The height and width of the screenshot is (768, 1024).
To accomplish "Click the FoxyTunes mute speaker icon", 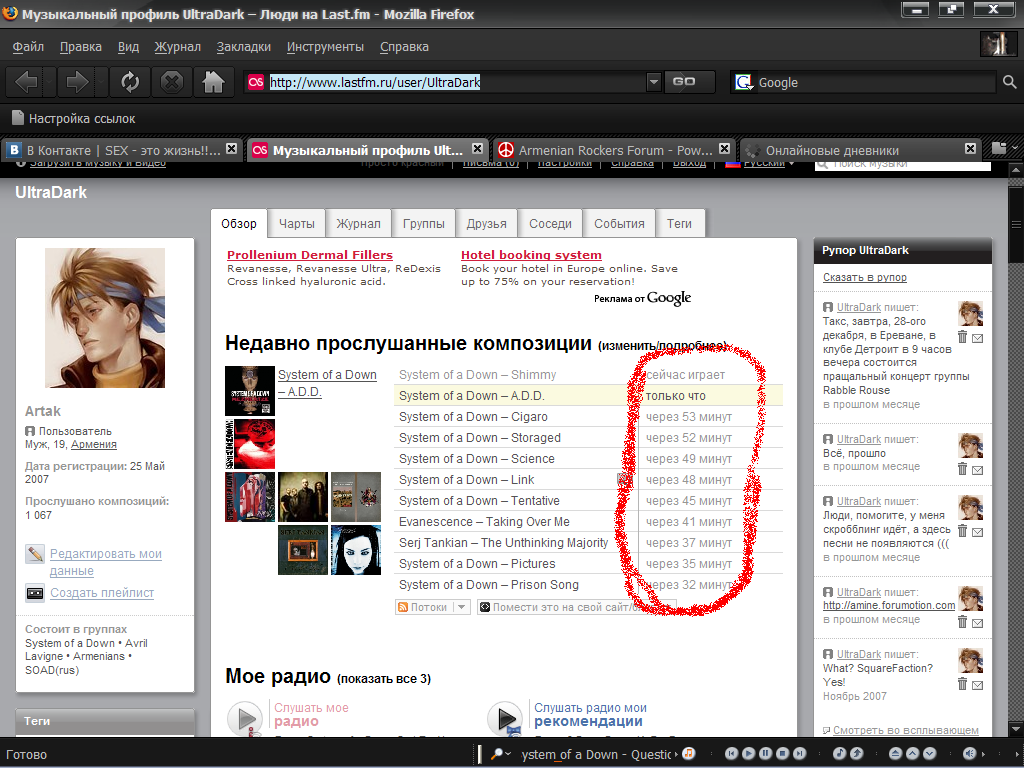I will coord(970,754).
